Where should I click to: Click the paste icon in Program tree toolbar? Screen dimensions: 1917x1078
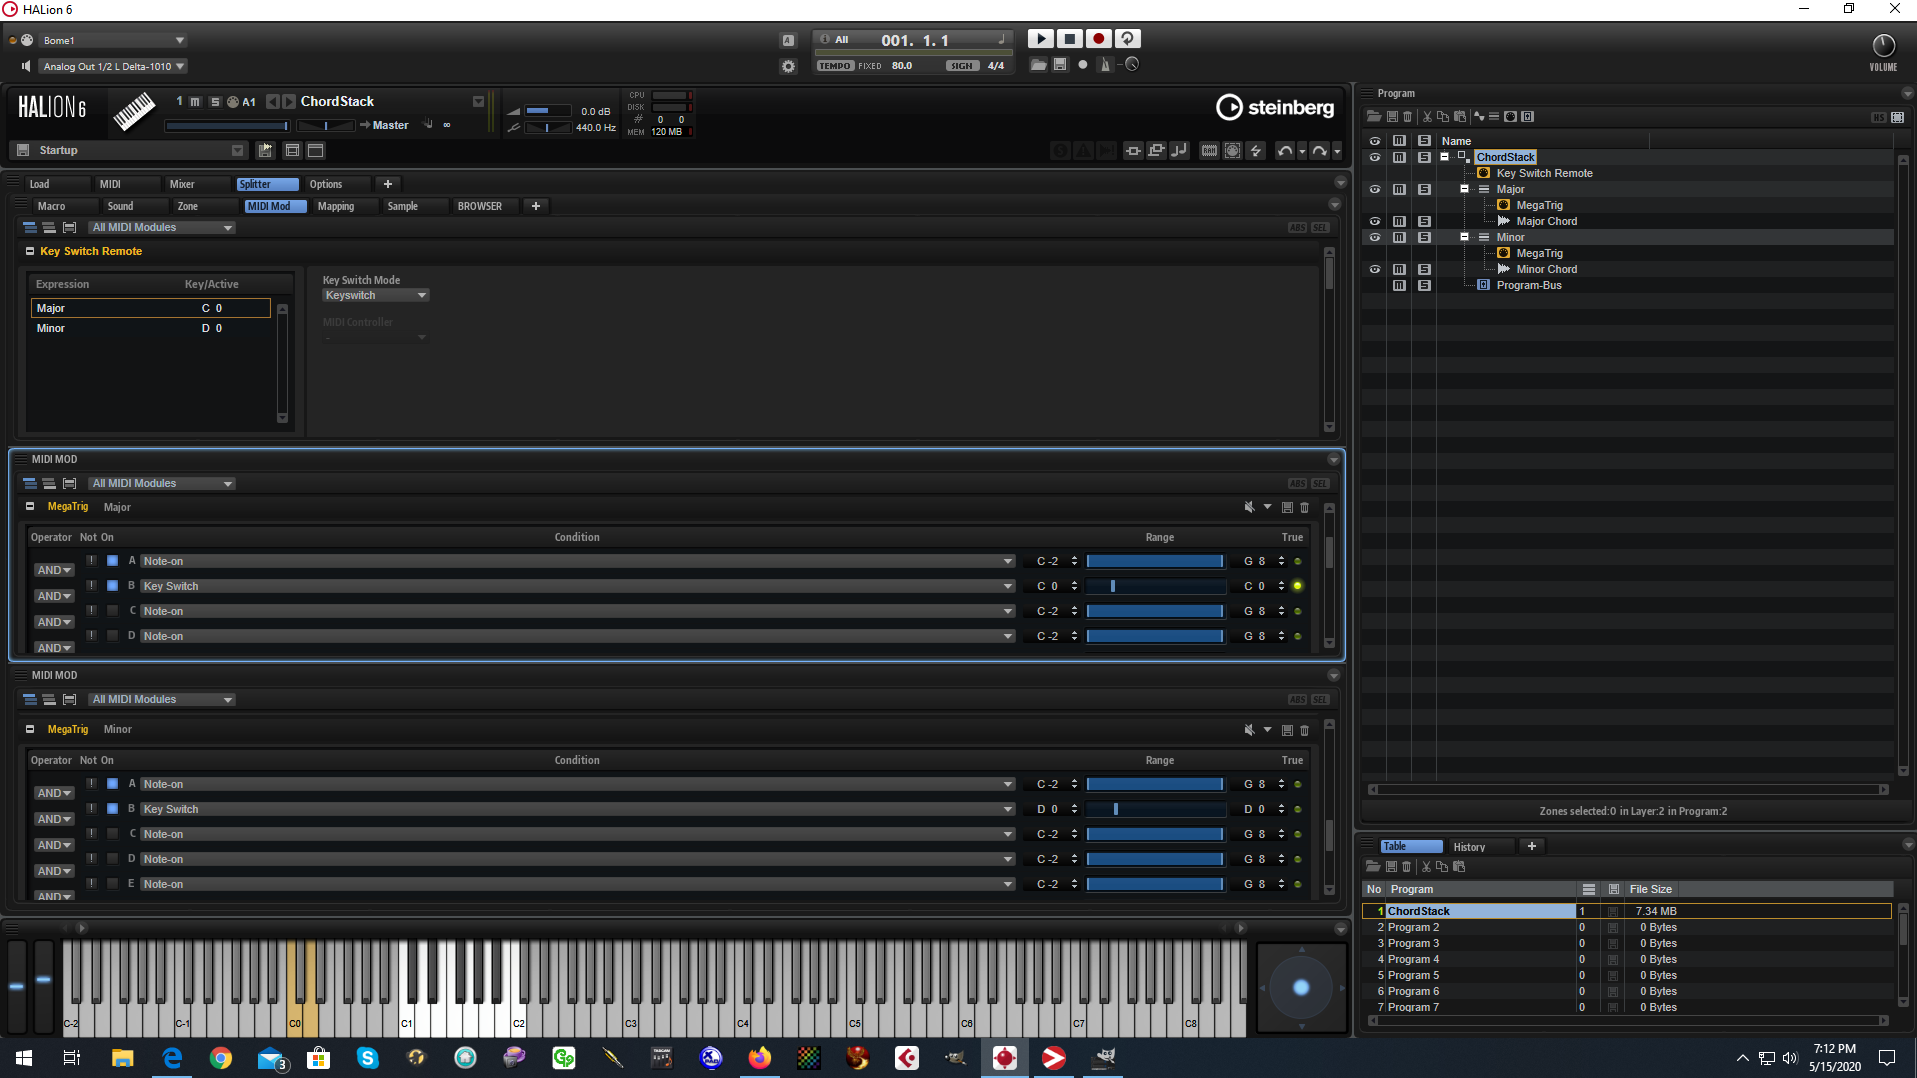pos(1459,117)
